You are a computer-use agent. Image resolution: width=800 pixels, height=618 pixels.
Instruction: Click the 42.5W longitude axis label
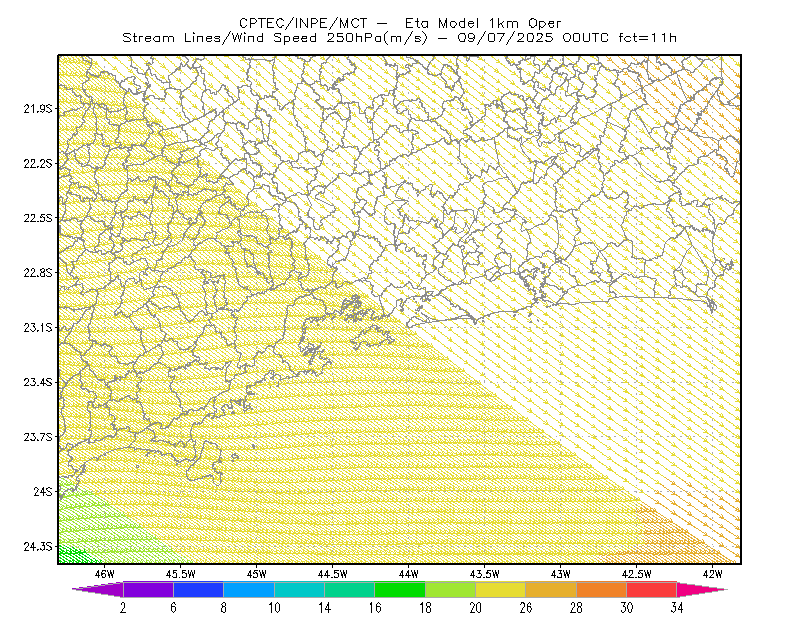[x=637, y=574]
